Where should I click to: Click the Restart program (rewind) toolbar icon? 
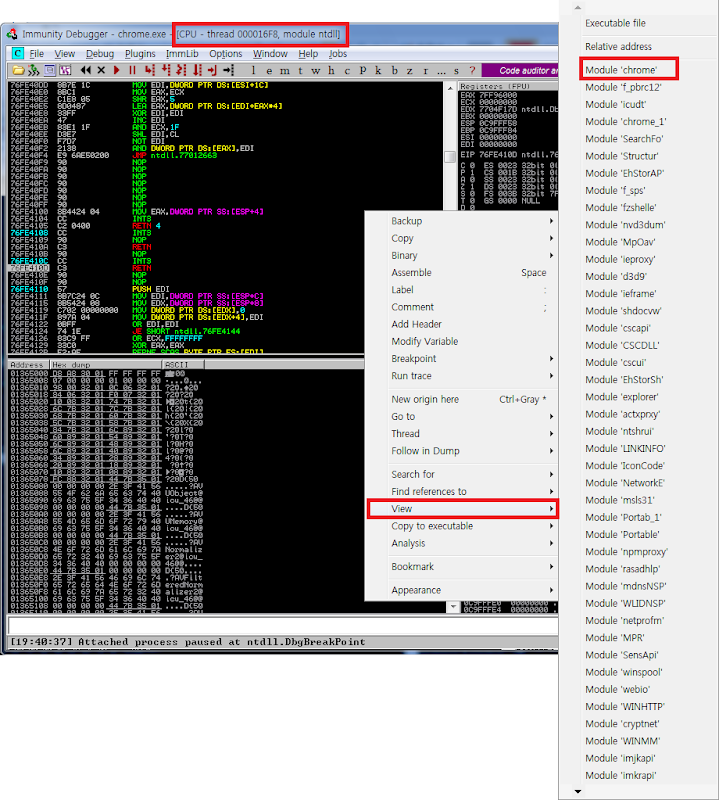85,70
